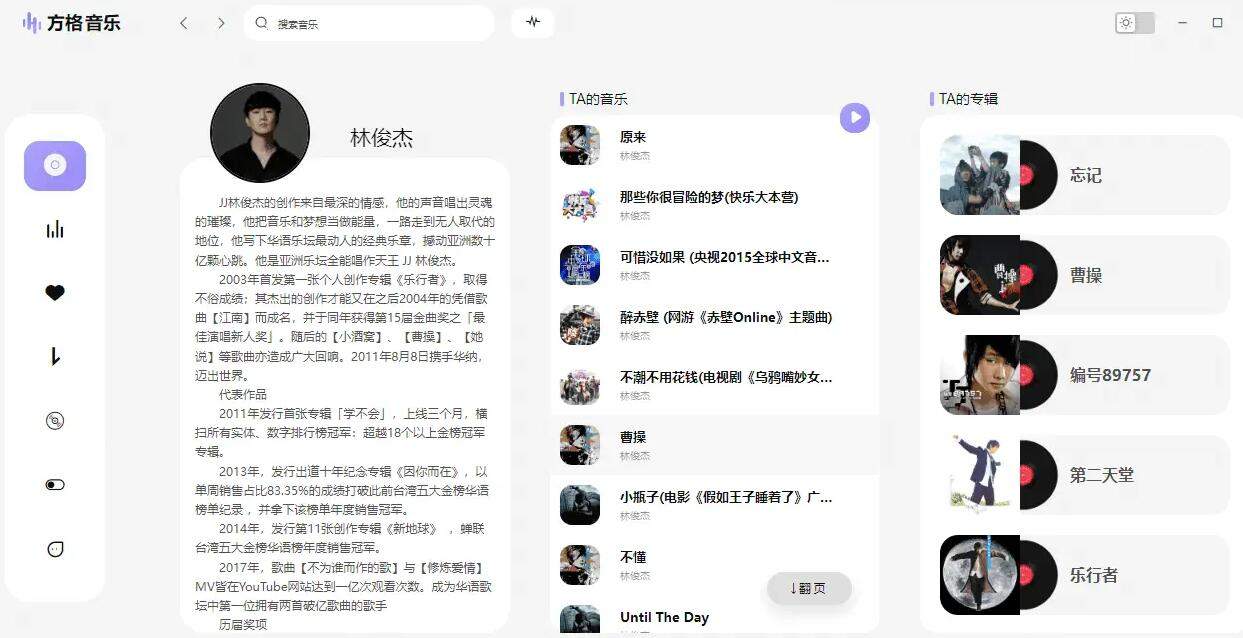Go back with left chevron arrow
The height and width of the screenshot is (638, 1243).
tap(184, 23)
